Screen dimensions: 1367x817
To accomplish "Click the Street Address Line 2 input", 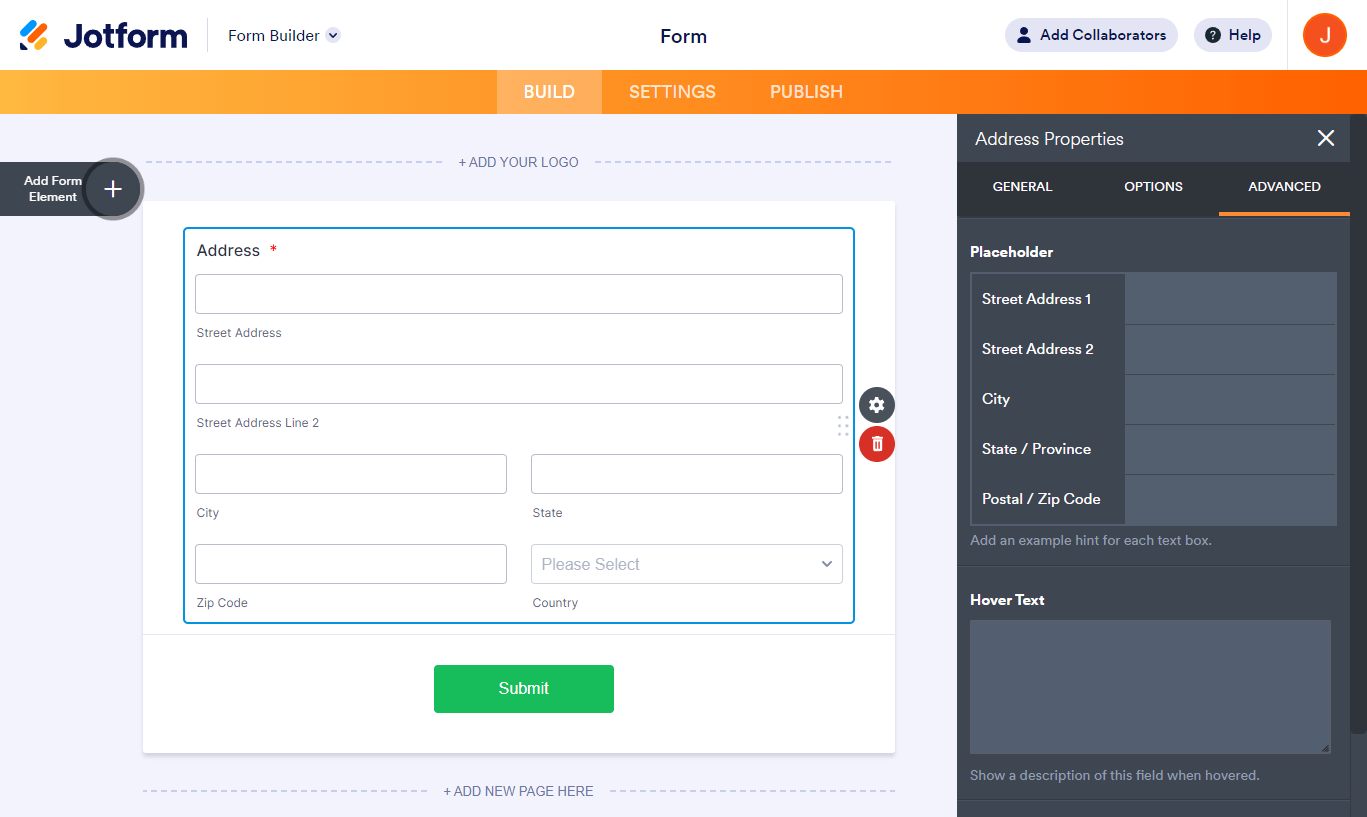I will [x=519, y=384].
